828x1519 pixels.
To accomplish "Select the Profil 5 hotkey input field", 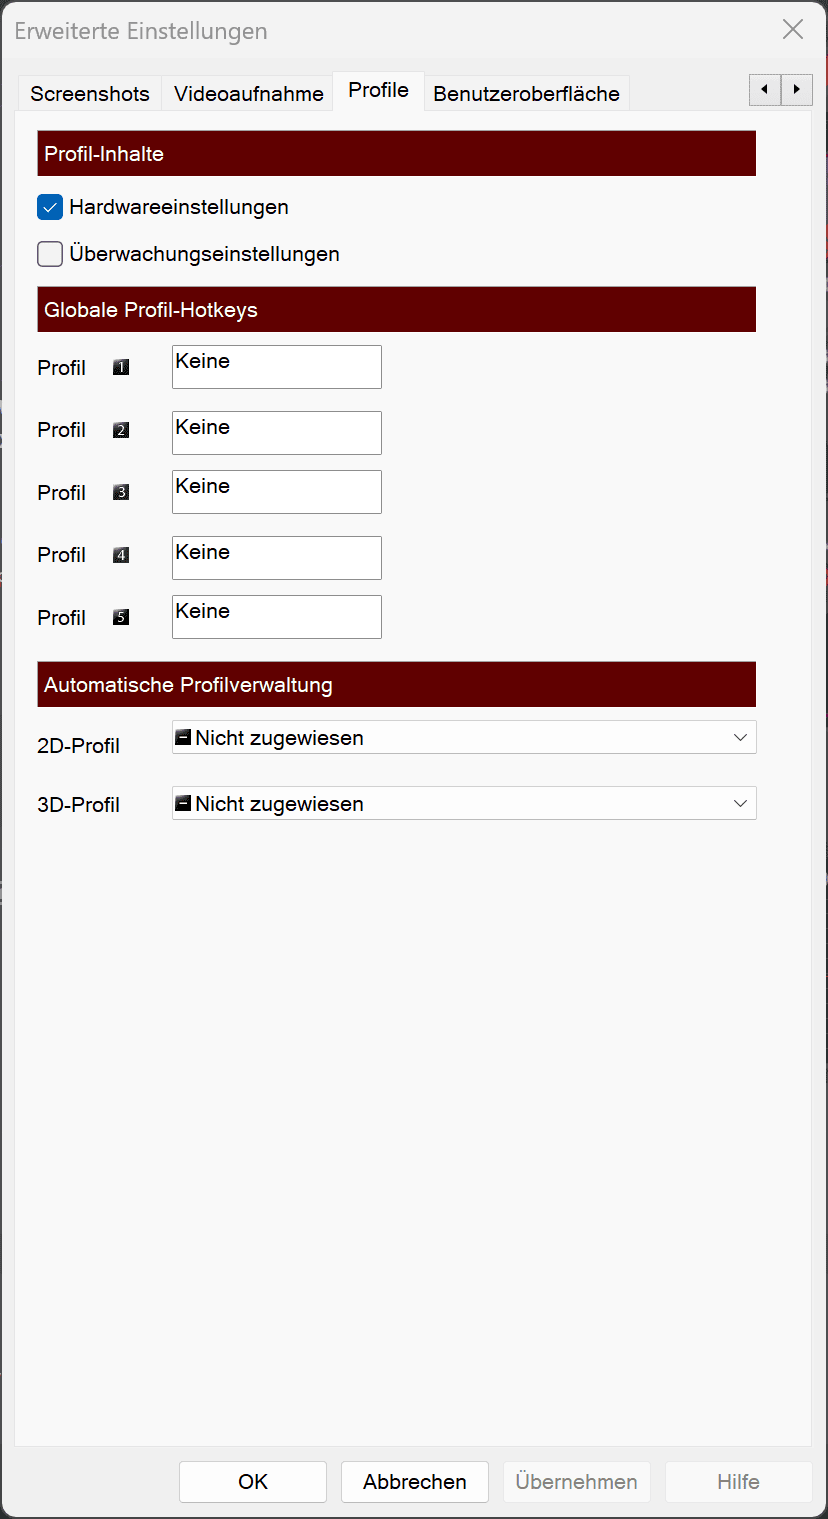I will click(277, 617).
